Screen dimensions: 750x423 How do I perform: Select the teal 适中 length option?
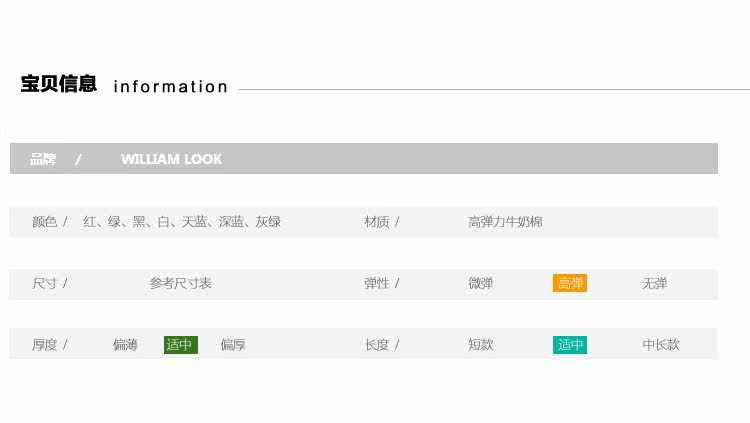[x=570, y=345]
